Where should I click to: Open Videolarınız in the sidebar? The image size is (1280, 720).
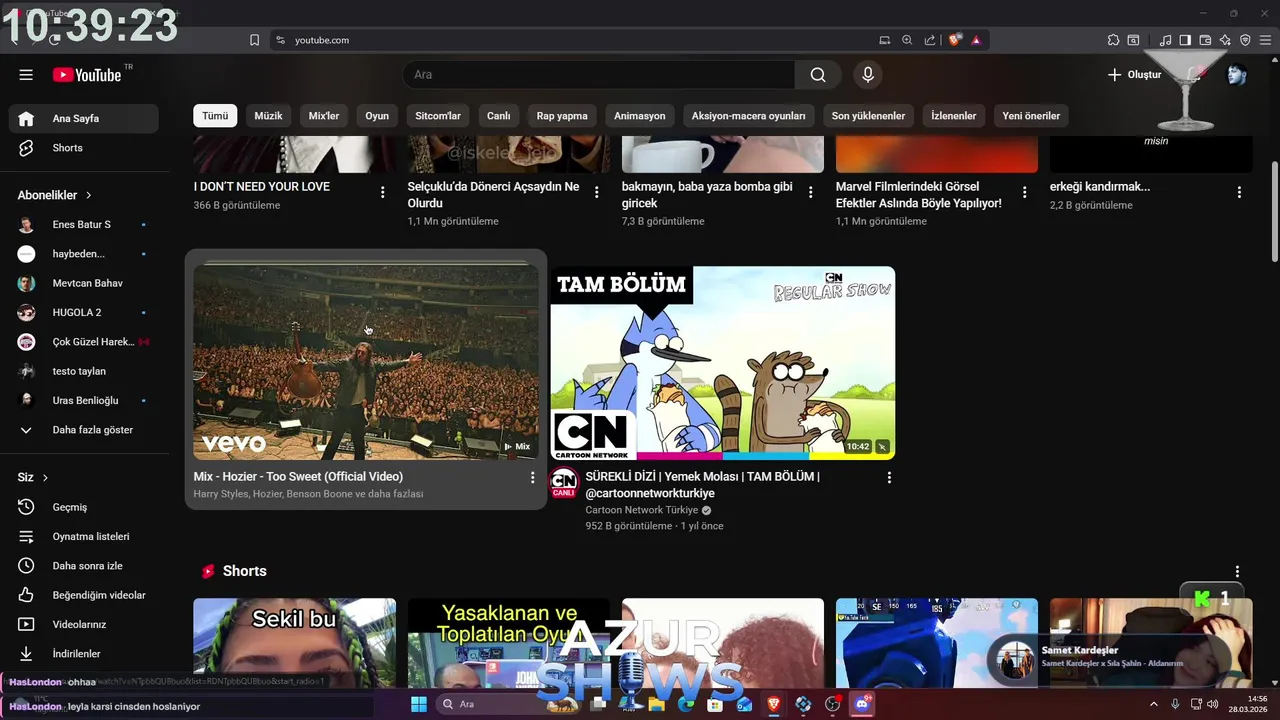pos(84,624)
